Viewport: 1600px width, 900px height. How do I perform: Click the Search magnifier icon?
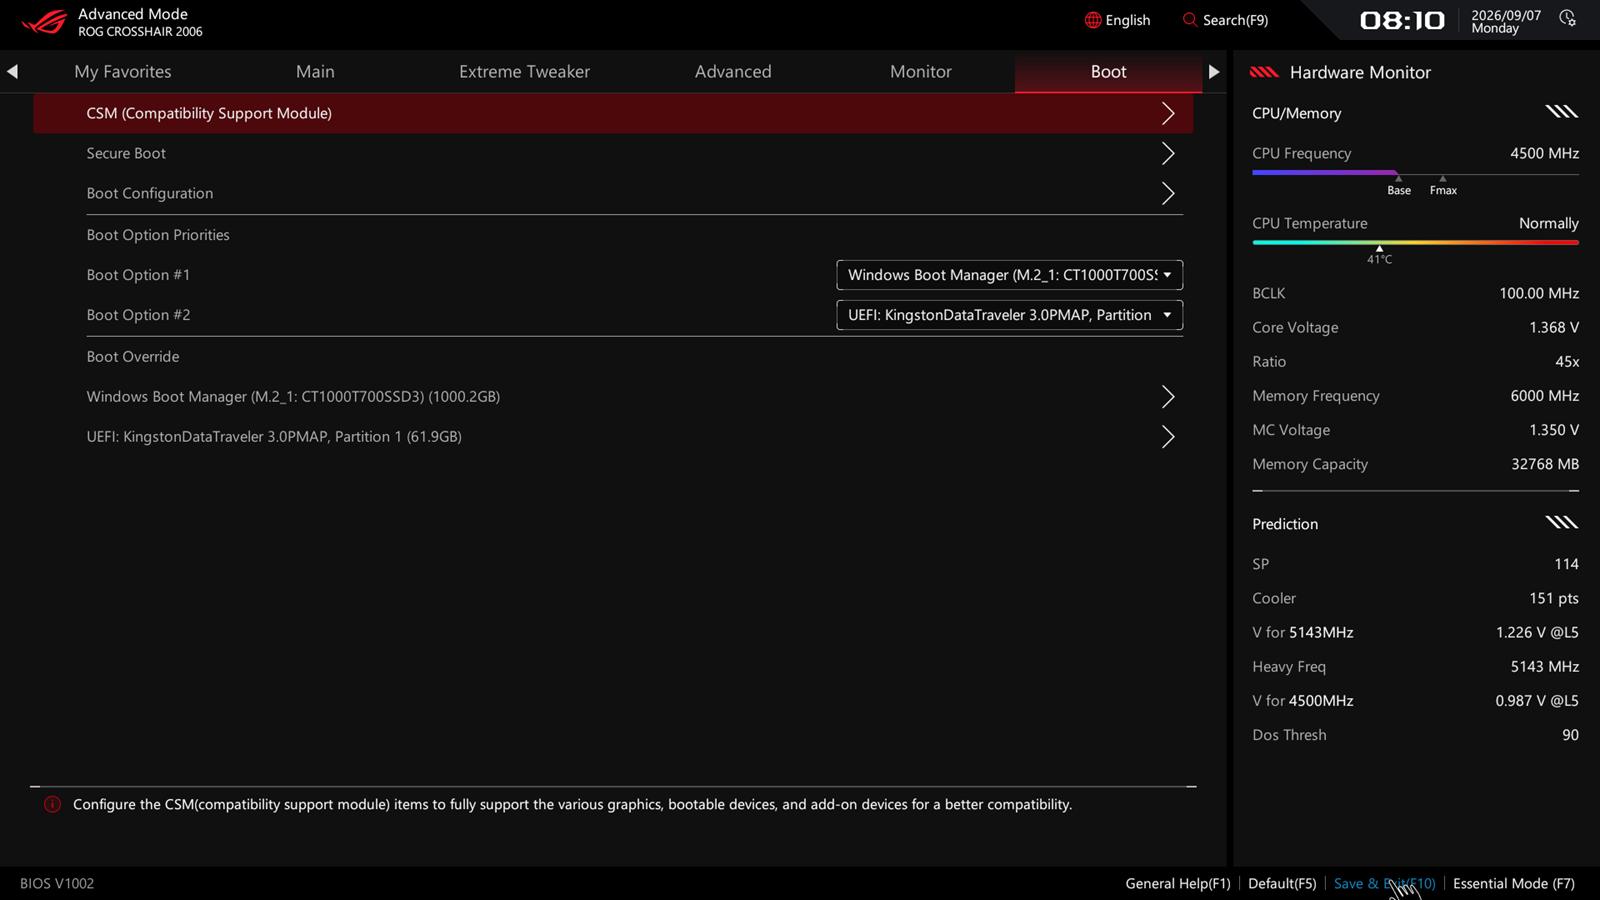(1189, 20)
